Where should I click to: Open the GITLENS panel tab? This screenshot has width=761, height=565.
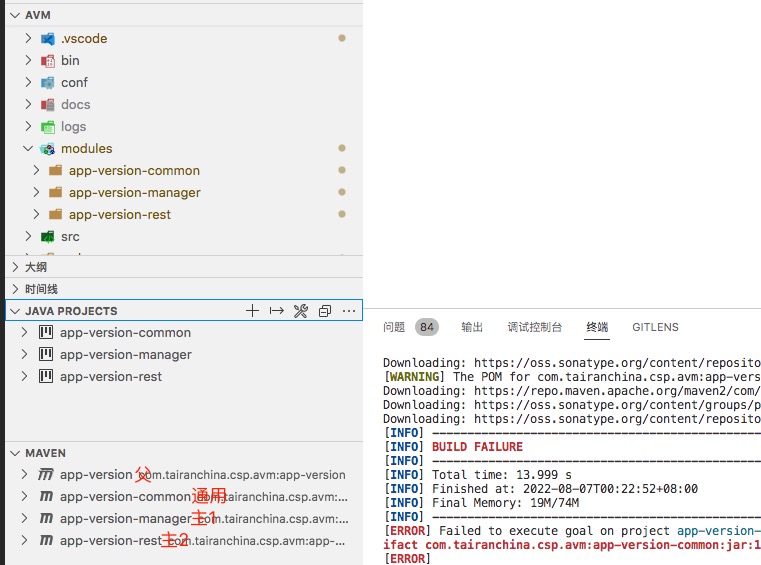click(x=655, y=327)
